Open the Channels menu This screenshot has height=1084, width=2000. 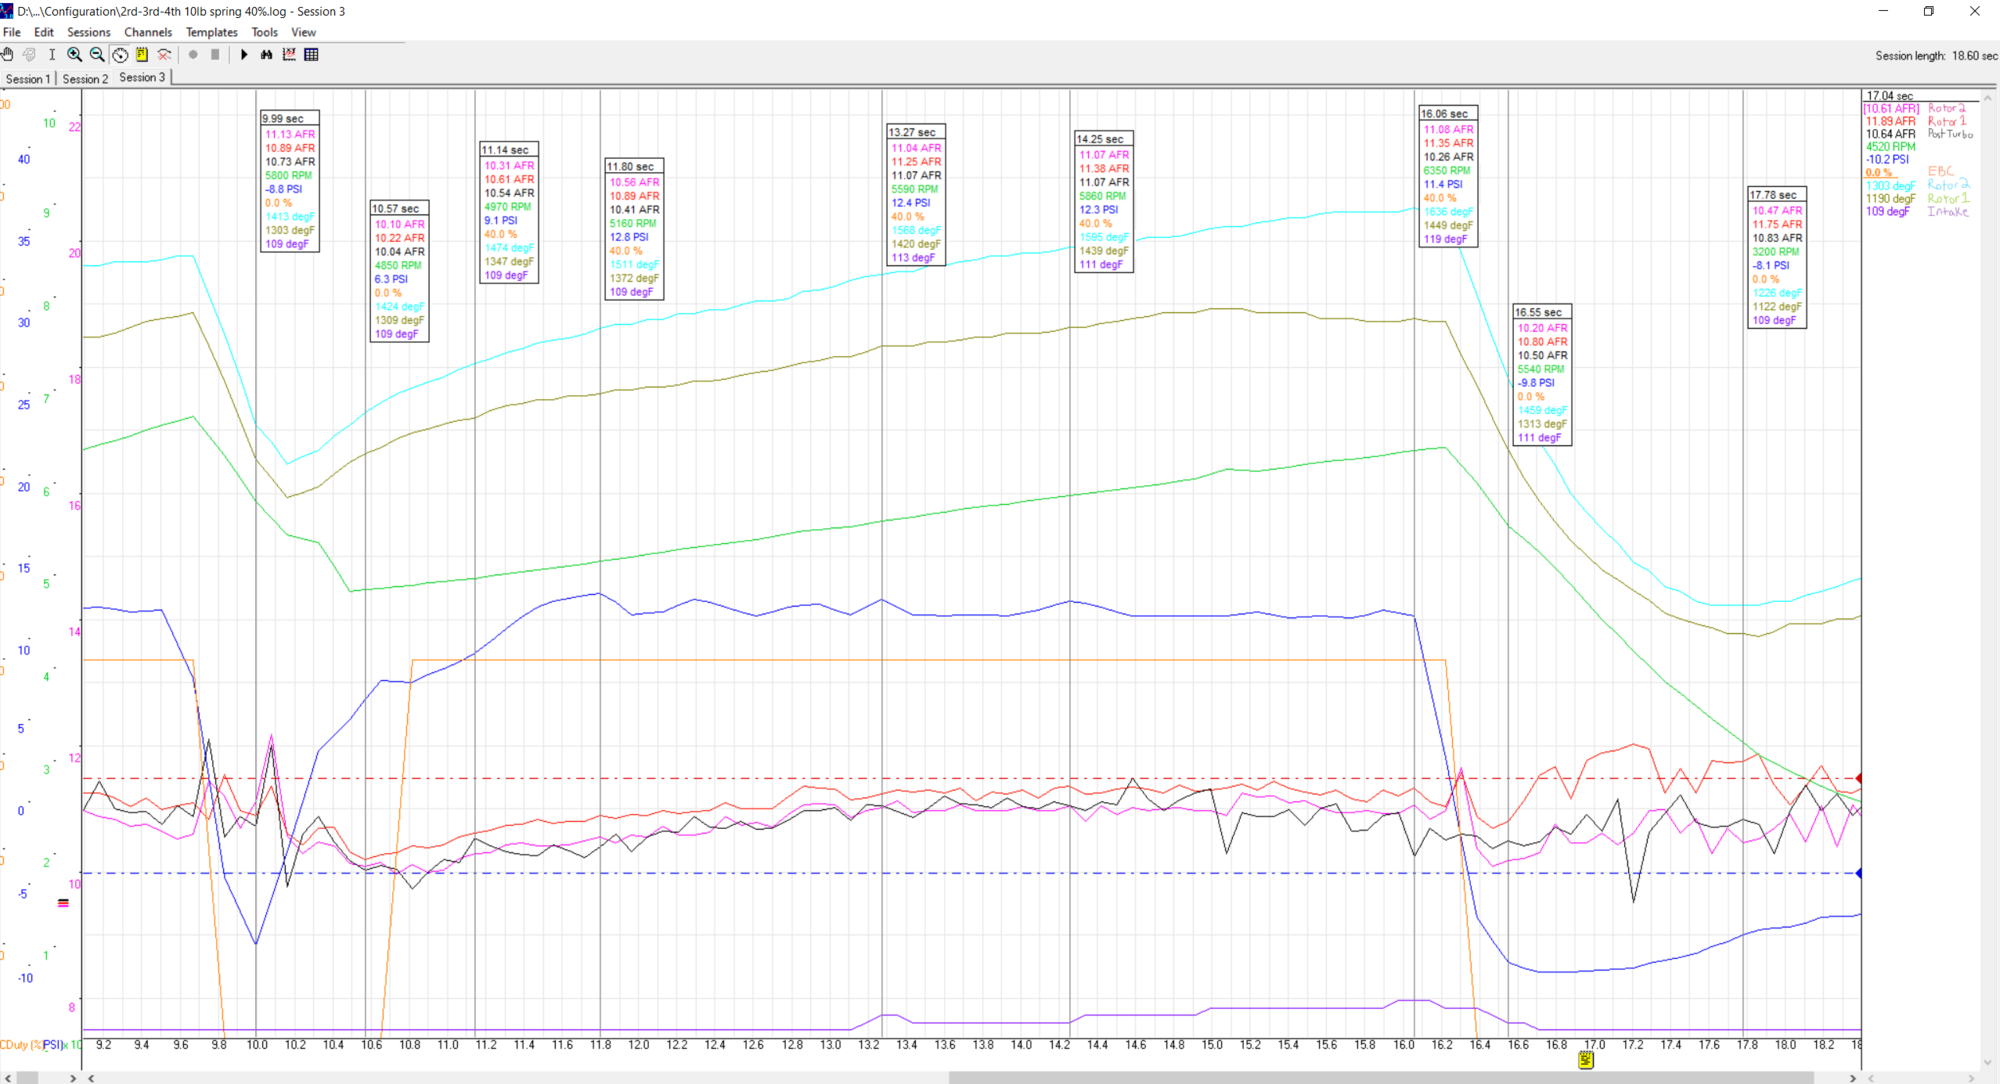click(148, 32)
